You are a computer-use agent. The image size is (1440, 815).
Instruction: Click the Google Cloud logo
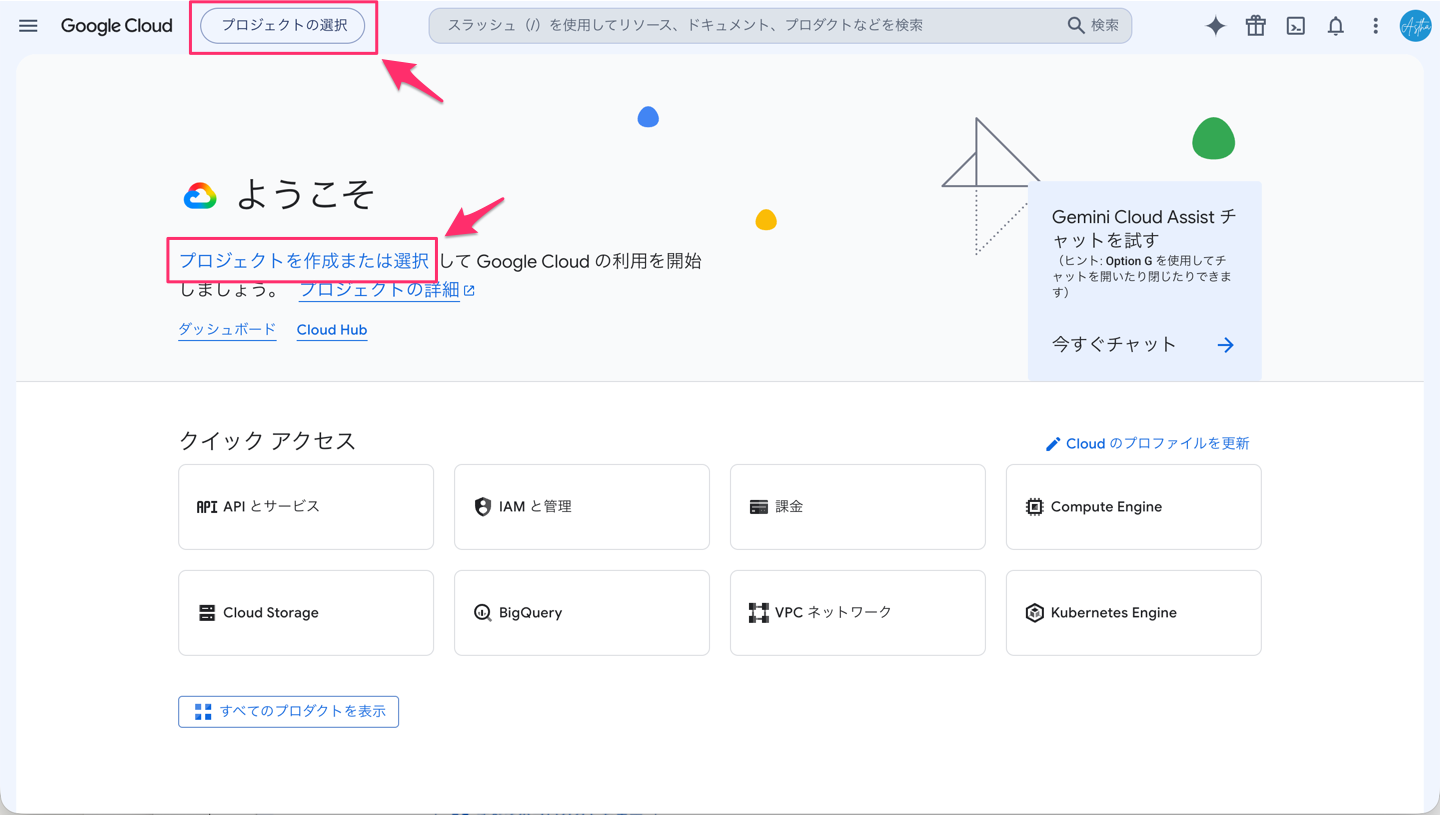tap(117, 26)
